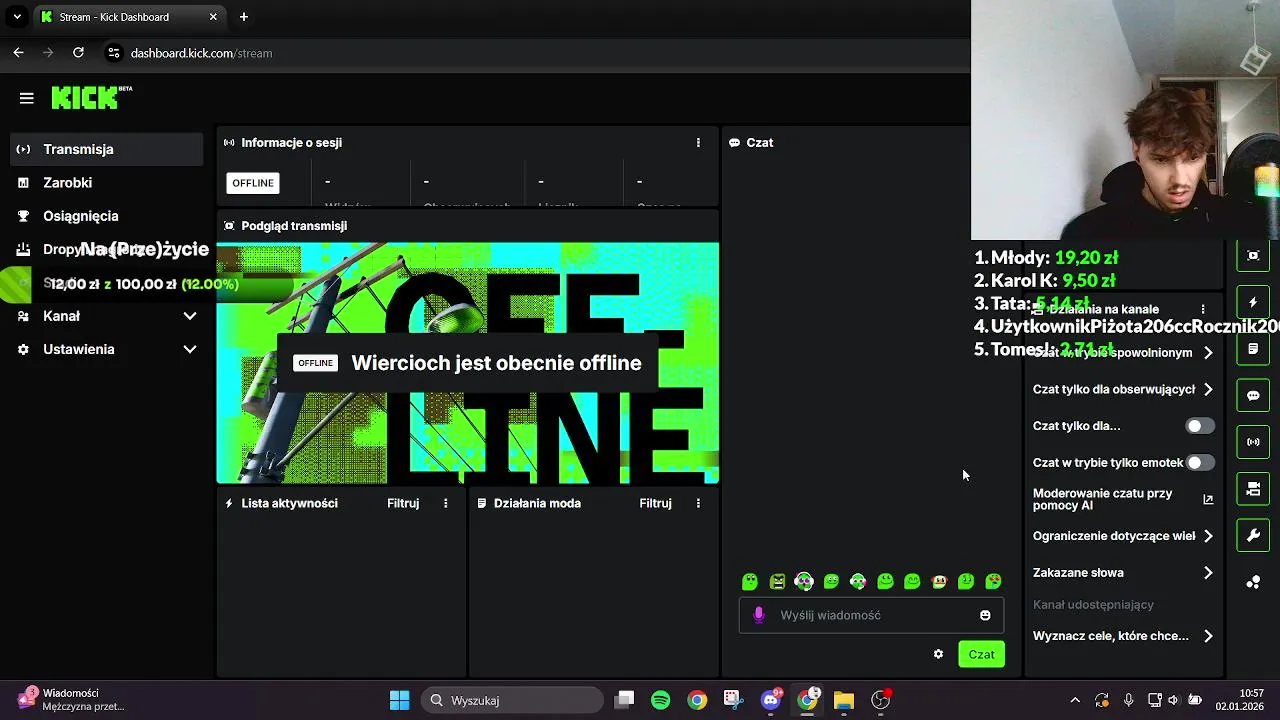
Task: Click '2. Karol K: 9,50 zł' leaderboard entry
Action: click(1045, 281)
